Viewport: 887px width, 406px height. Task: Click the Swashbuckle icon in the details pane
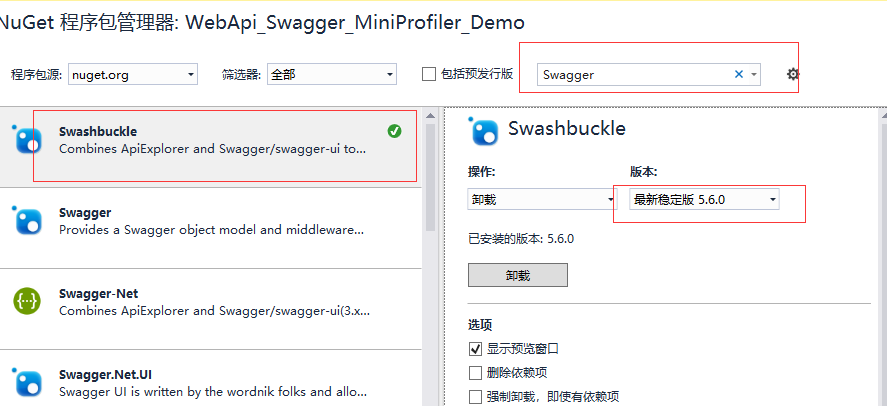click(x=483, y=131)
